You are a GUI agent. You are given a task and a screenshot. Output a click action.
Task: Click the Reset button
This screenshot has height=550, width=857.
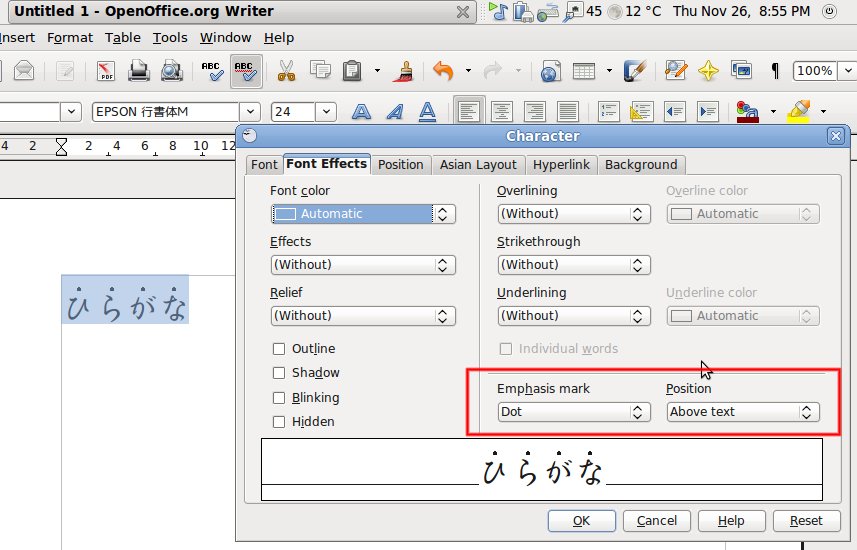coord(806,521)
